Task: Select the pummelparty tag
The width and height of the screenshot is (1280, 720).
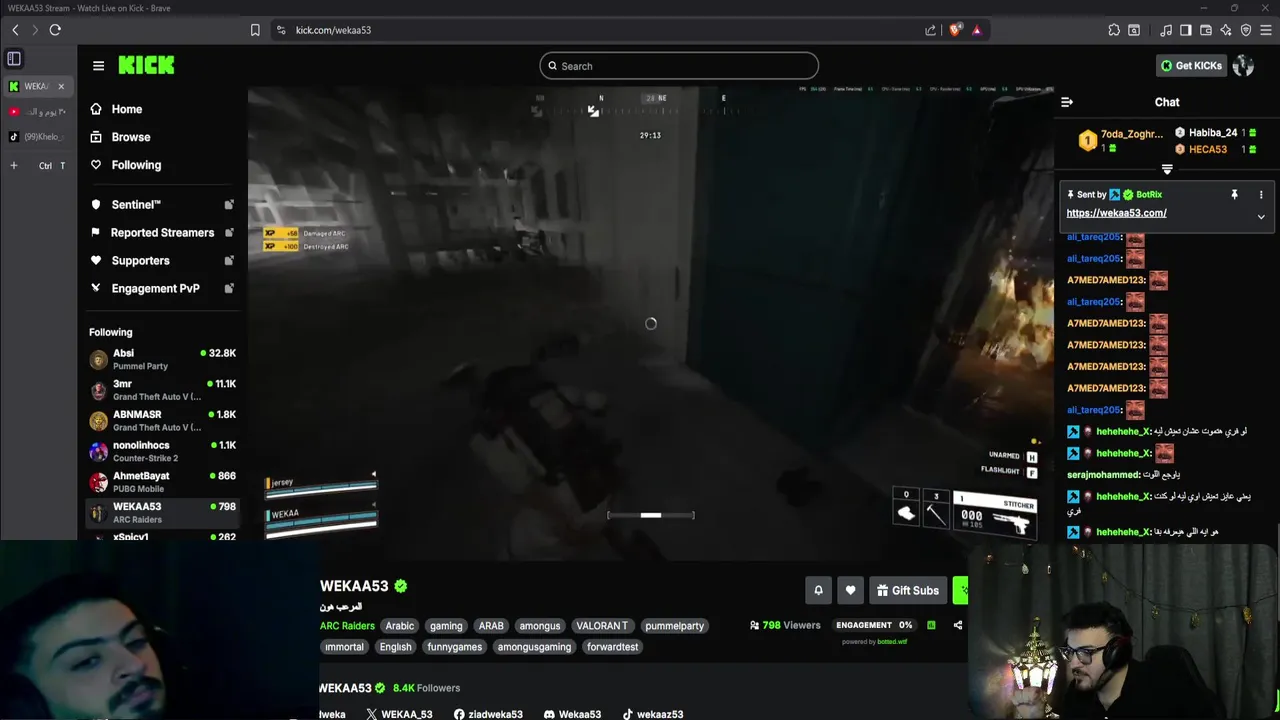Action: (x=674, y=626)
